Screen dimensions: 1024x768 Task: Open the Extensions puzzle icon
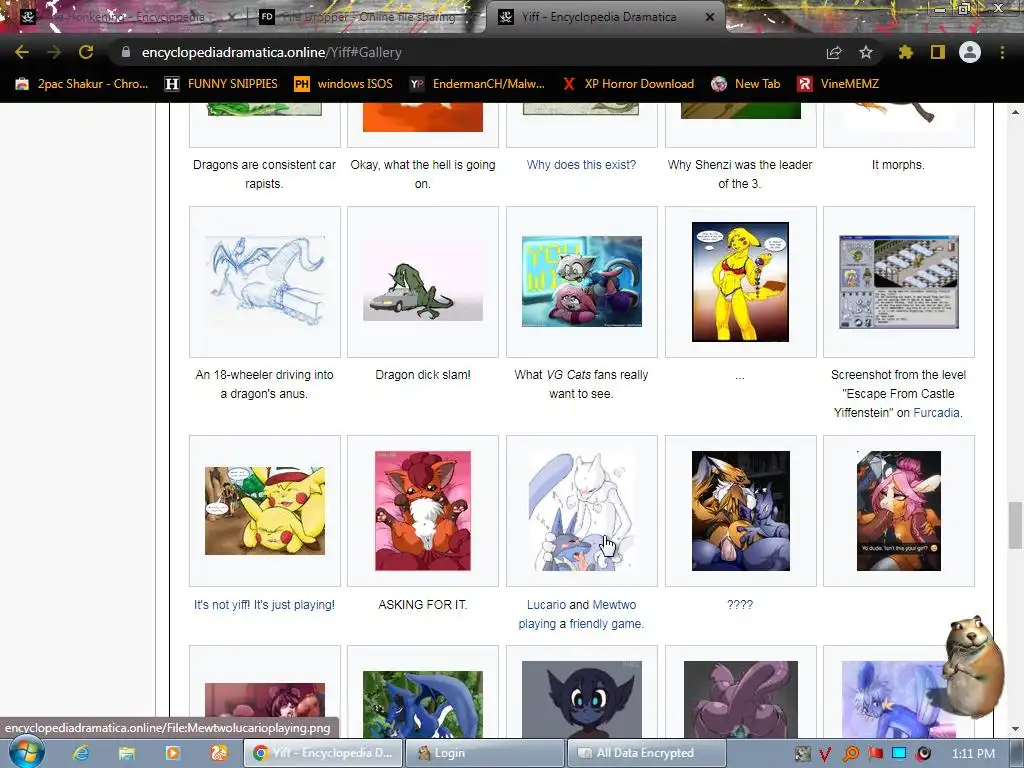905,52
